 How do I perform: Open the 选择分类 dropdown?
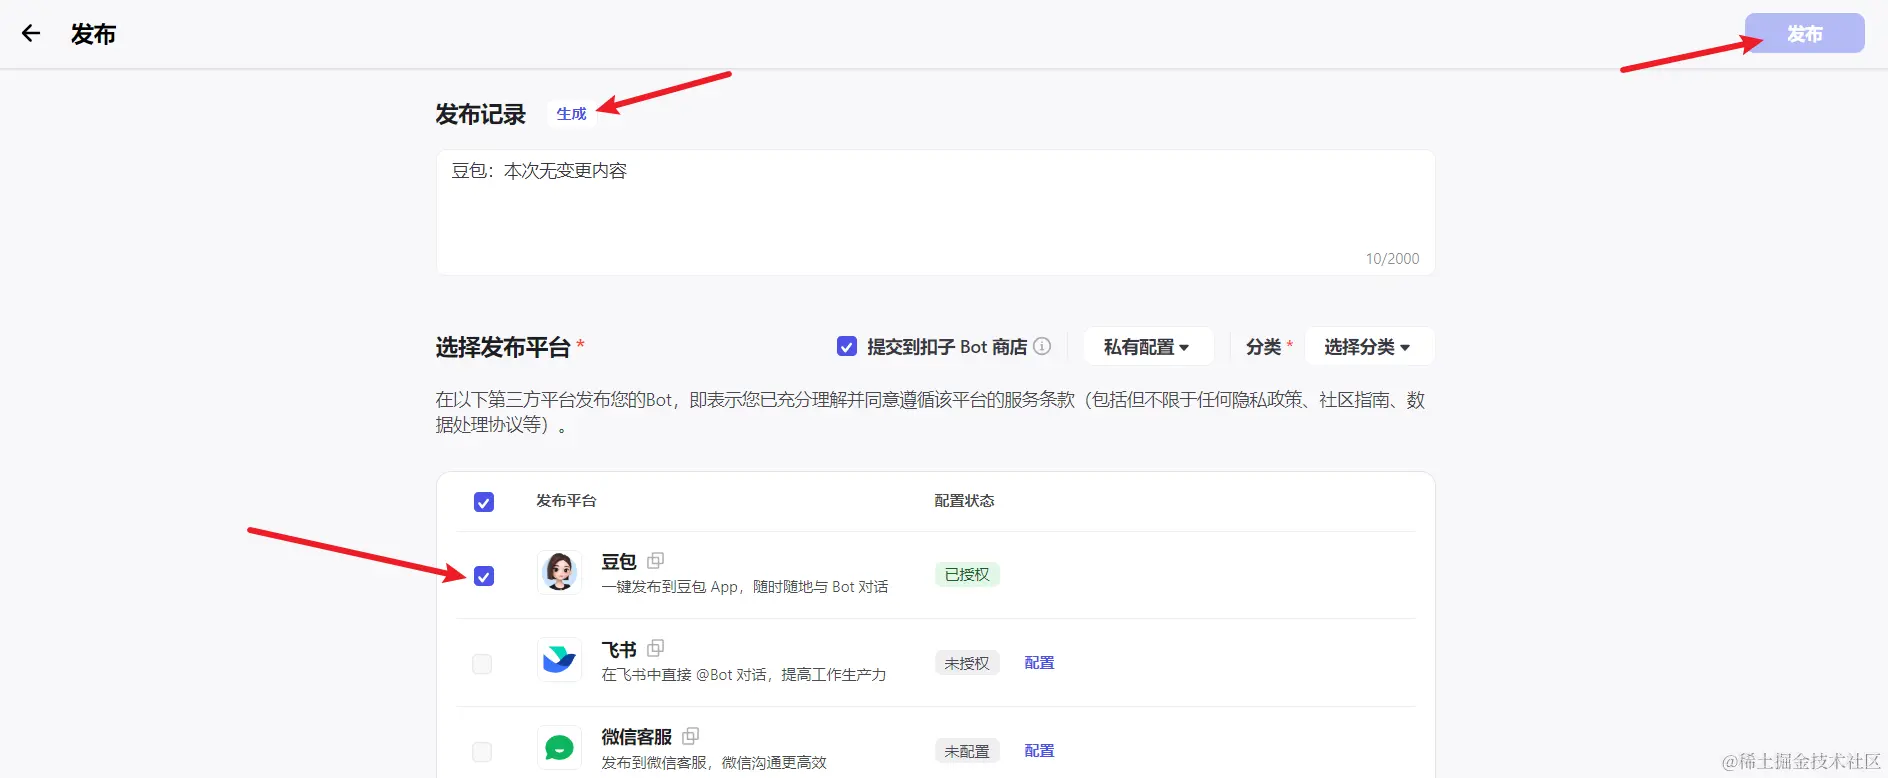(1368, 347)
